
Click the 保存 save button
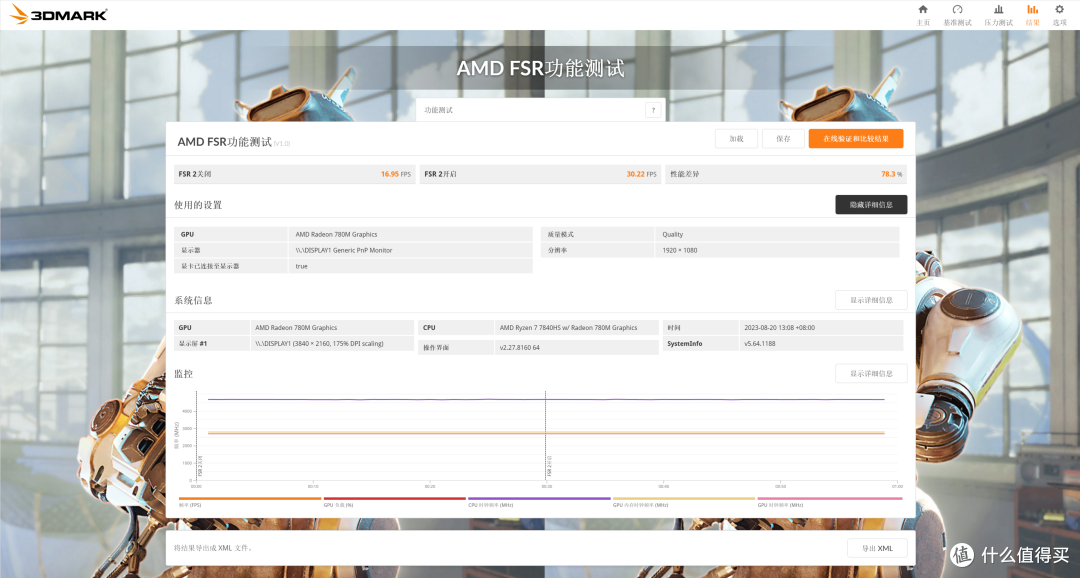pyautogui.click(x=783, y=139)
